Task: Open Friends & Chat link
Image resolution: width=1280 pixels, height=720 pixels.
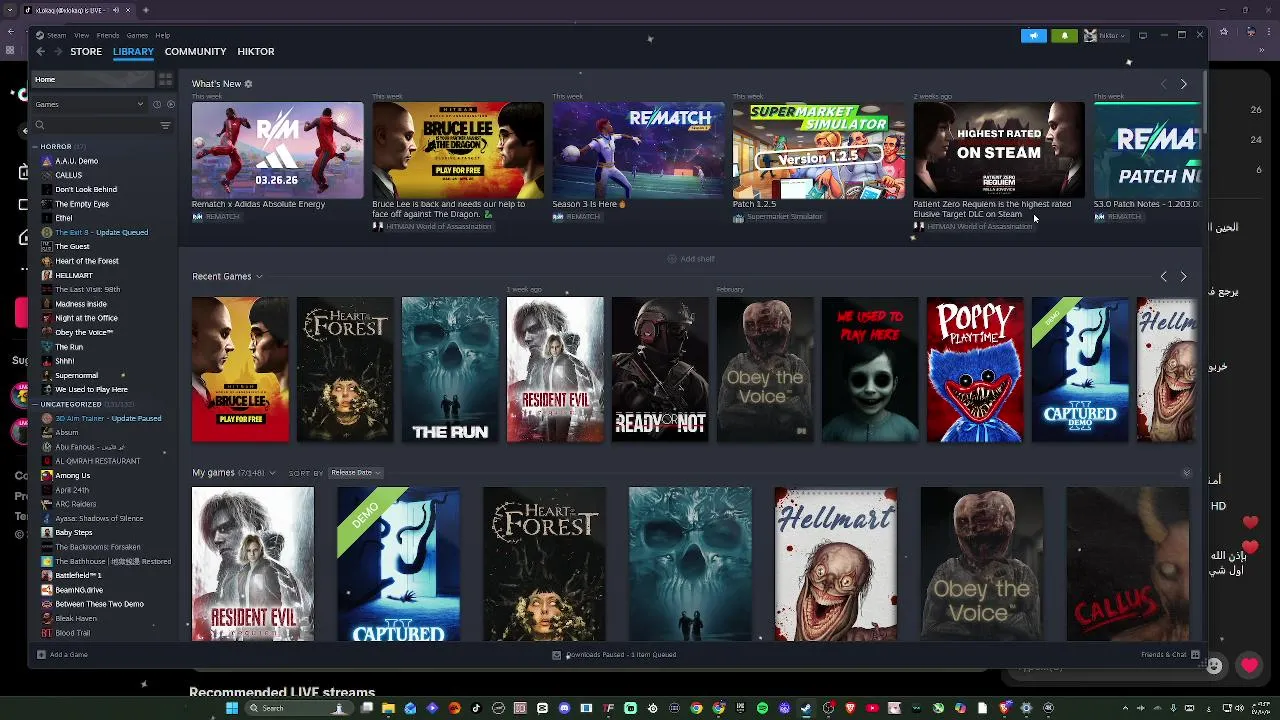Action: coord(1164,655)
